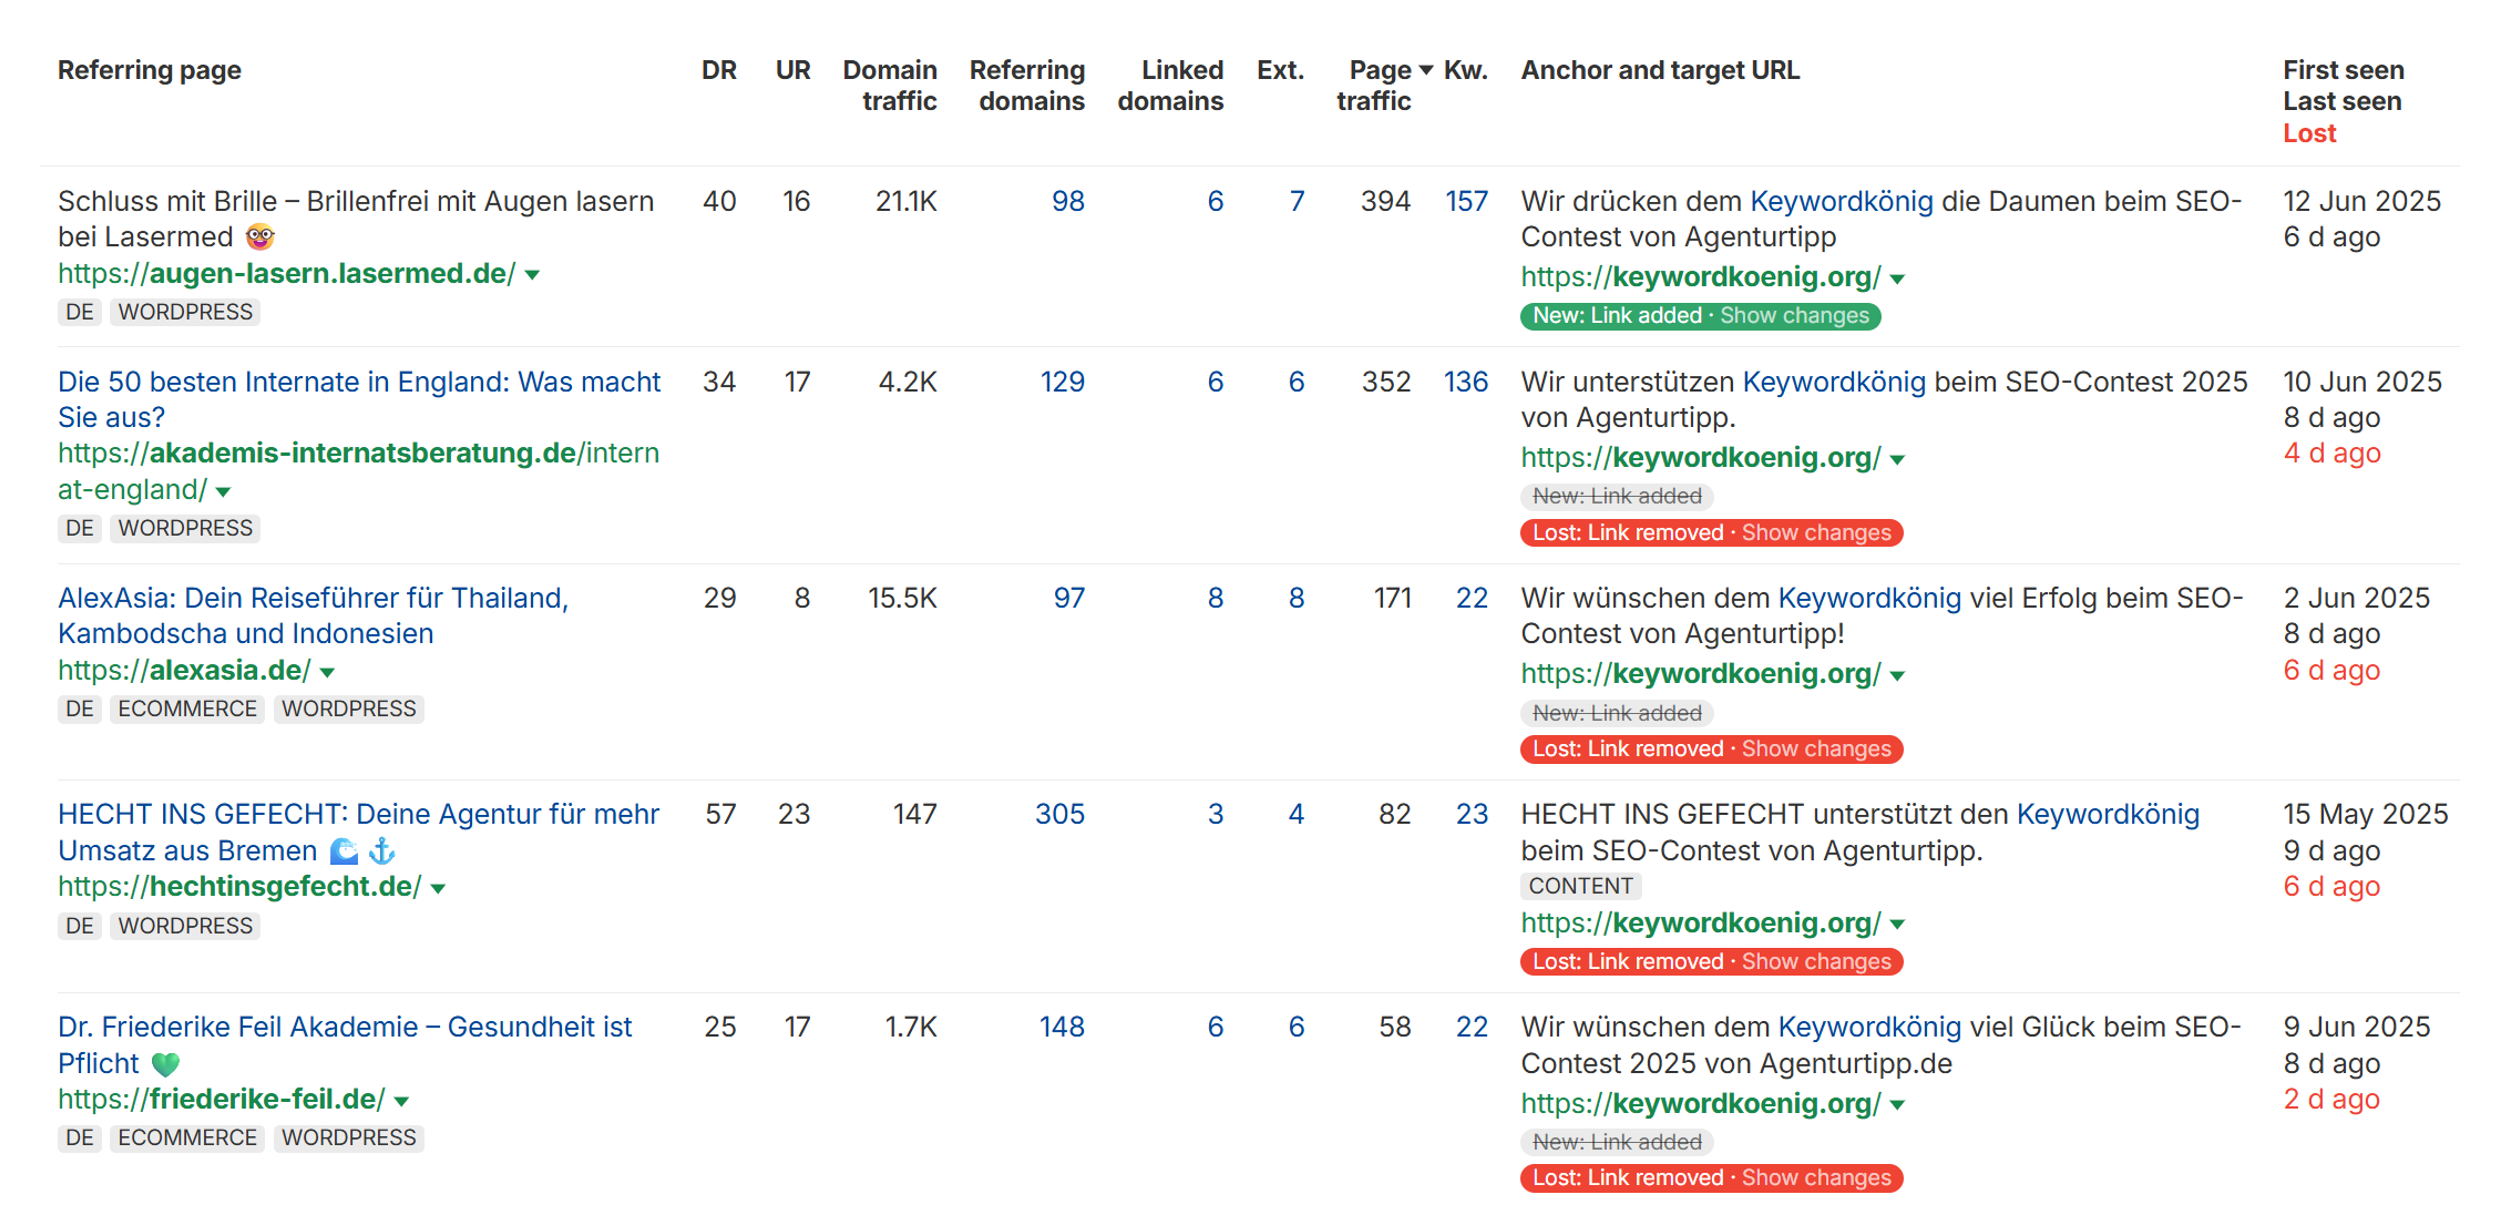
Task: Open target URL dropdown in Friederike Feil row
Action: click(x=1898, y=1105)
